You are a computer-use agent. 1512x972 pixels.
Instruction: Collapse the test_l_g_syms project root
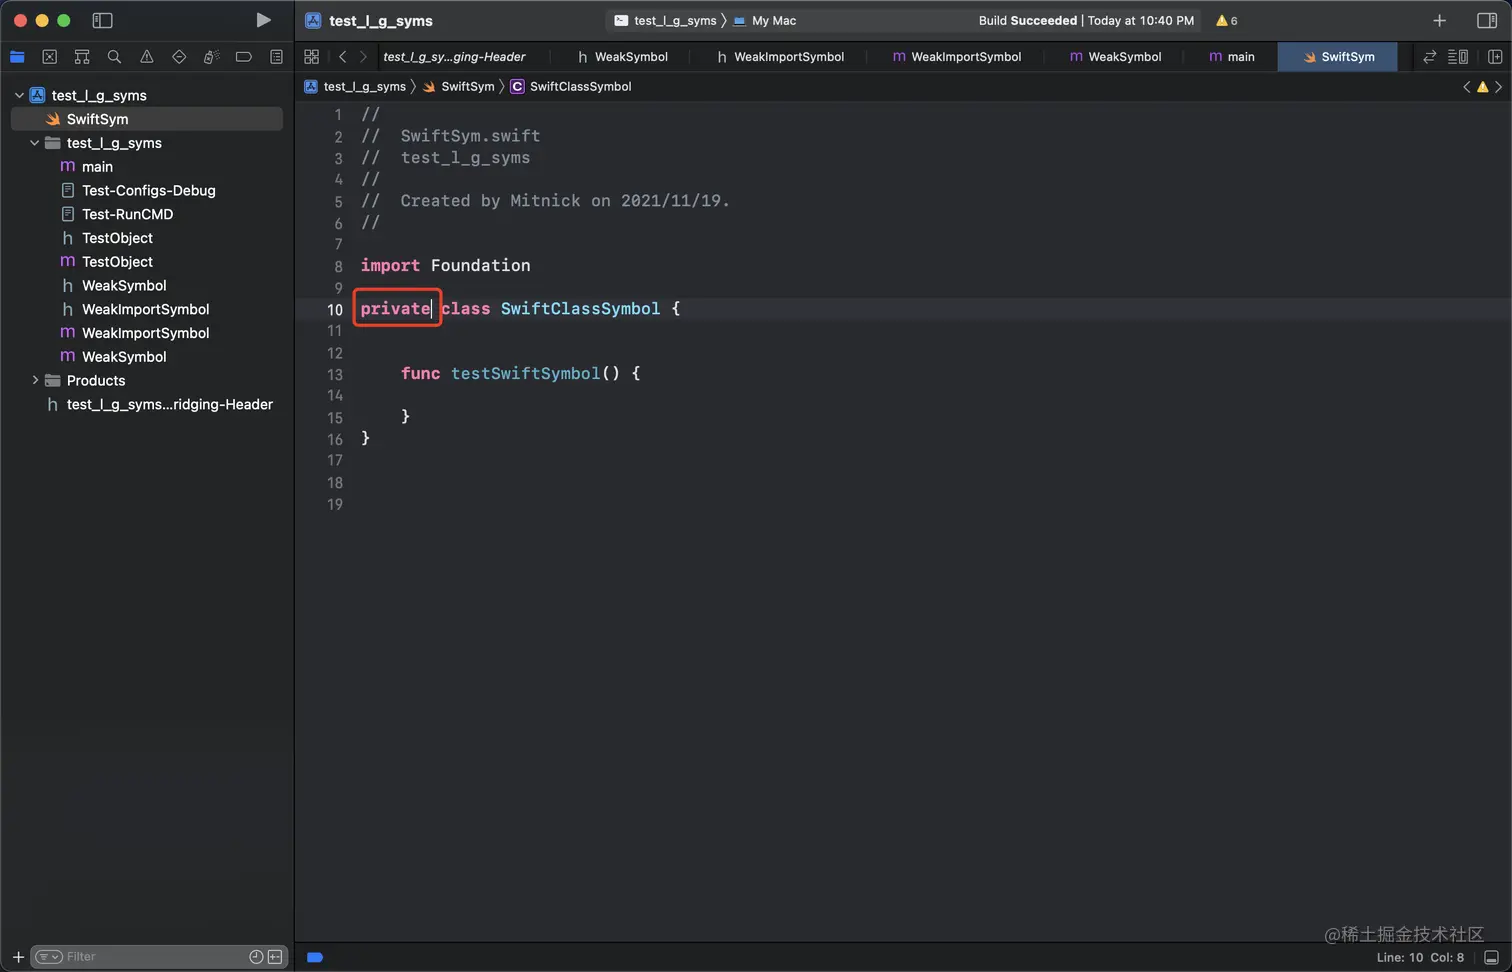[x=19, y=95]
